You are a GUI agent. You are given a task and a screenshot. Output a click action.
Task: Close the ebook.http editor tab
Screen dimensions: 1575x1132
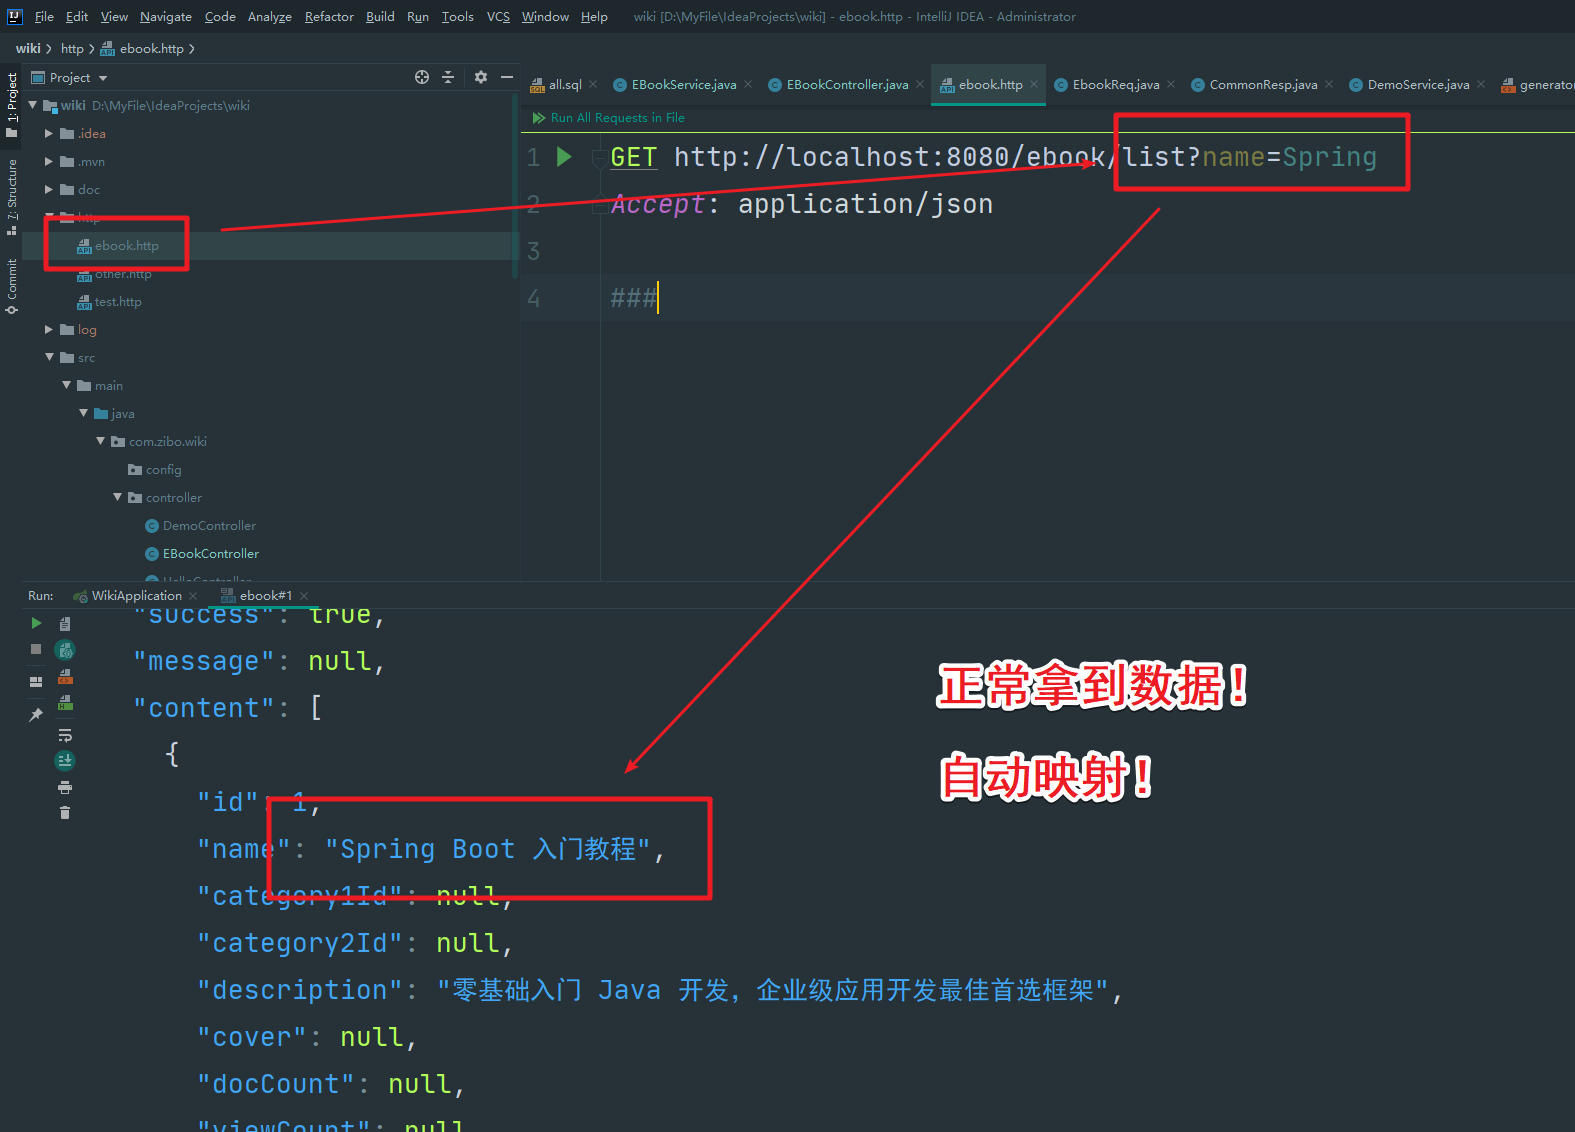(1034, 84)
